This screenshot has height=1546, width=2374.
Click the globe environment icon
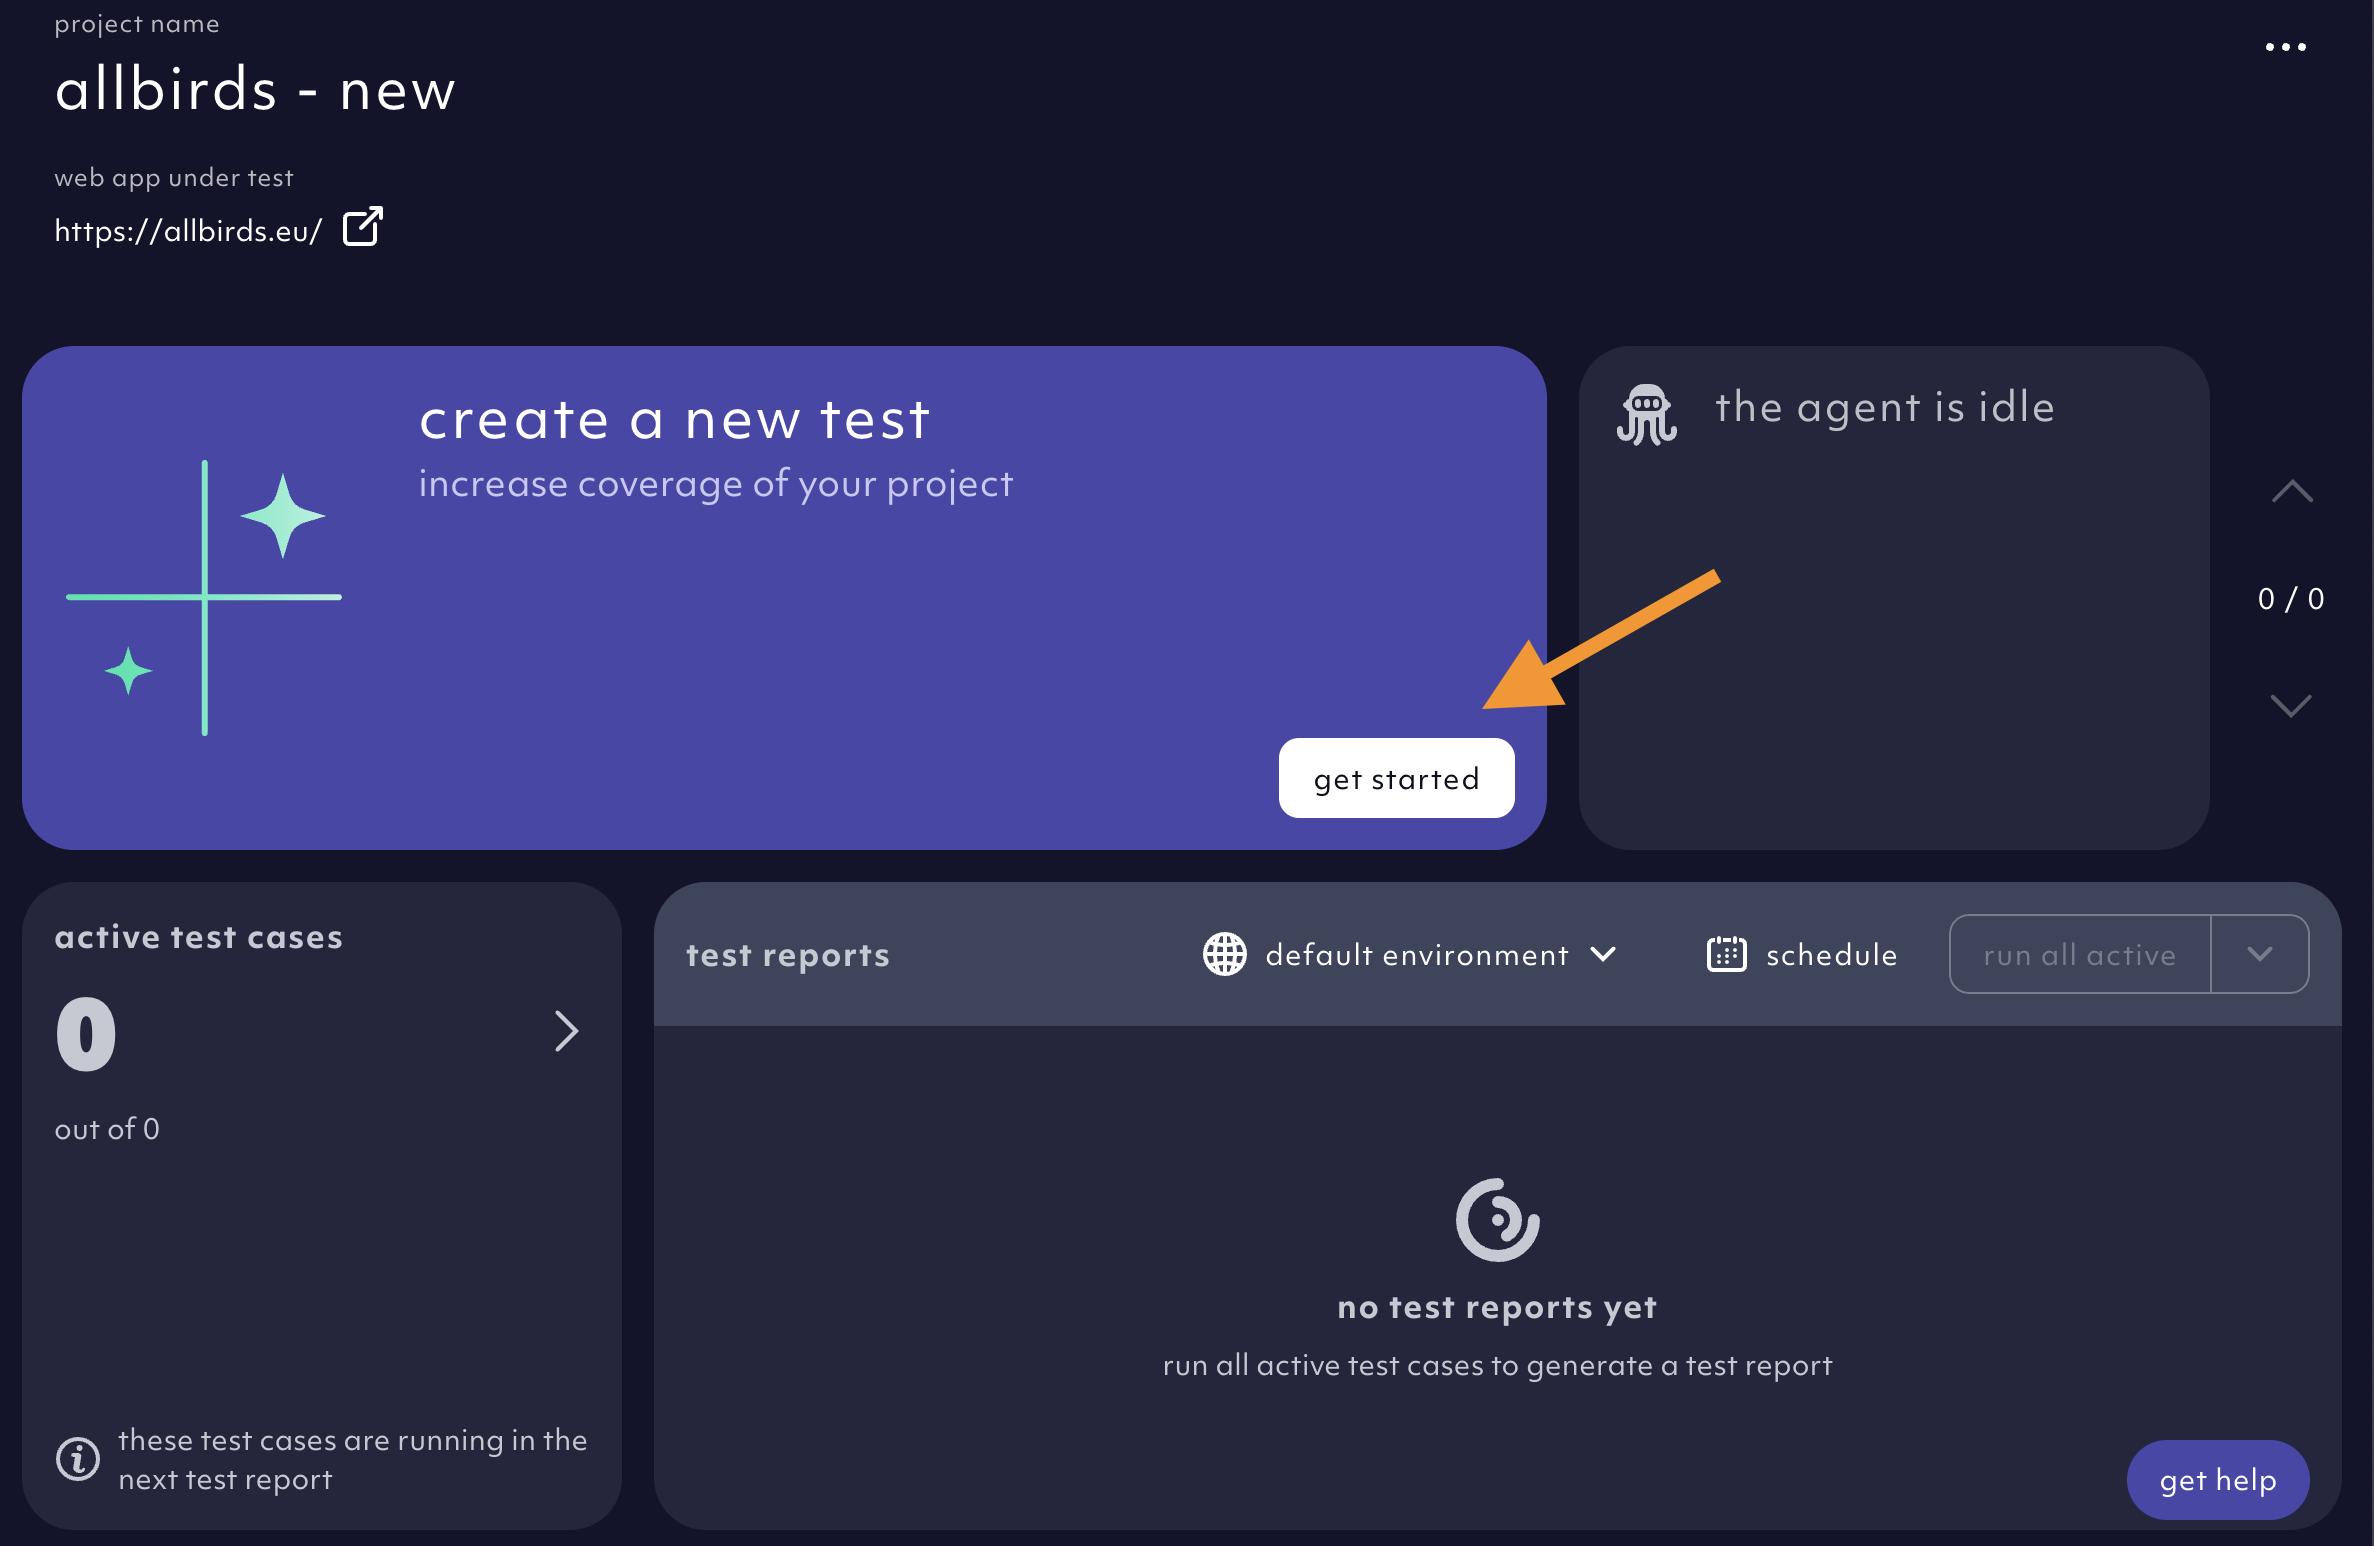1224,954
